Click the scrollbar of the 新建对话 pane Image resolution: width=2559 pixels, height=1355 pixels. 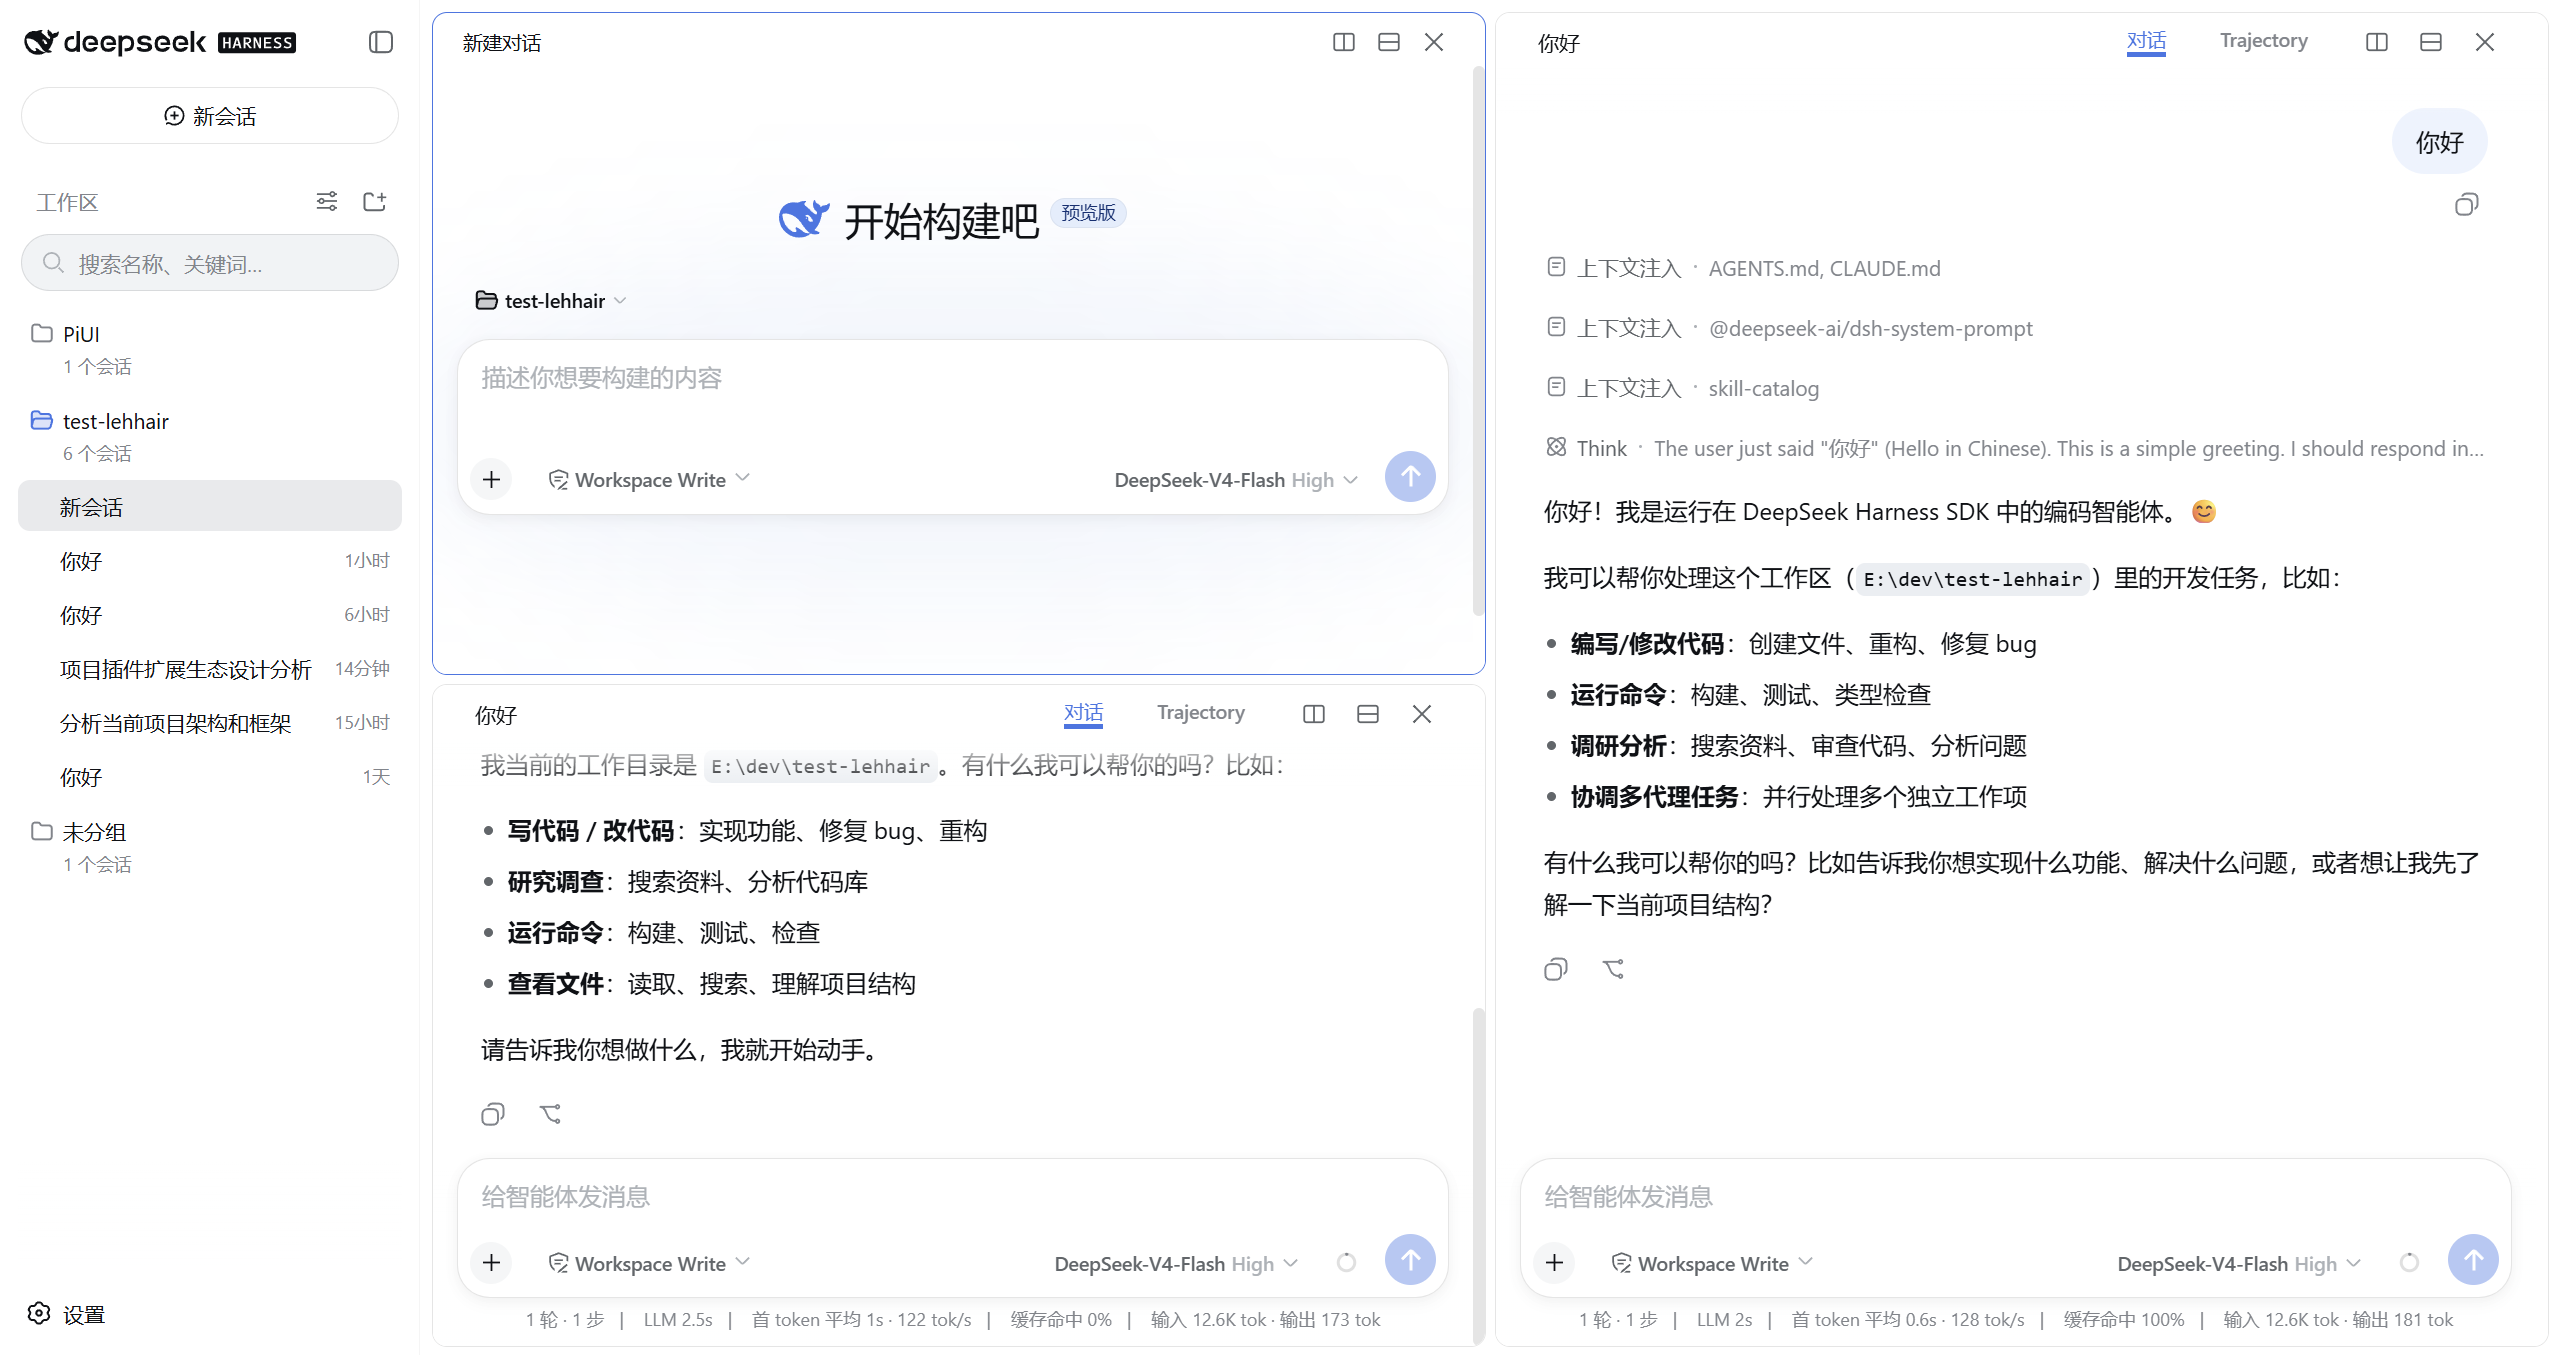[x=1477, y=340]
